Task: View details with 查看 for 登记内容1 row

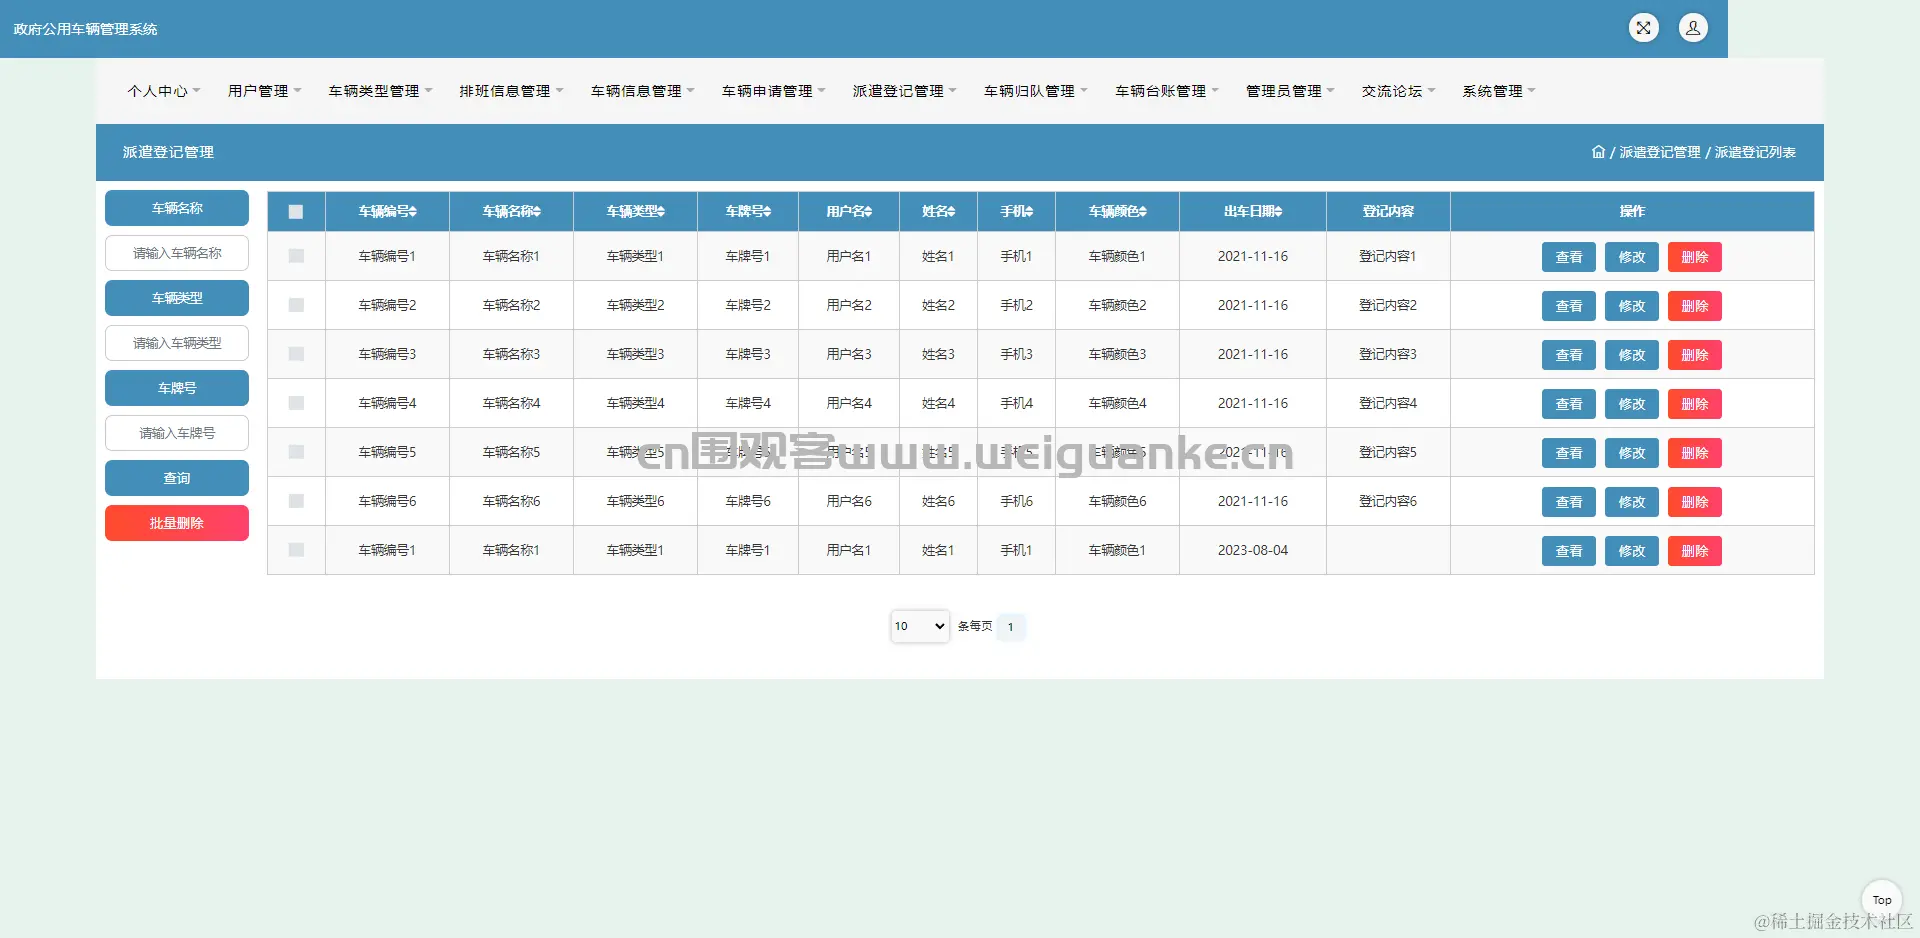Action: tap(1569, 257)
